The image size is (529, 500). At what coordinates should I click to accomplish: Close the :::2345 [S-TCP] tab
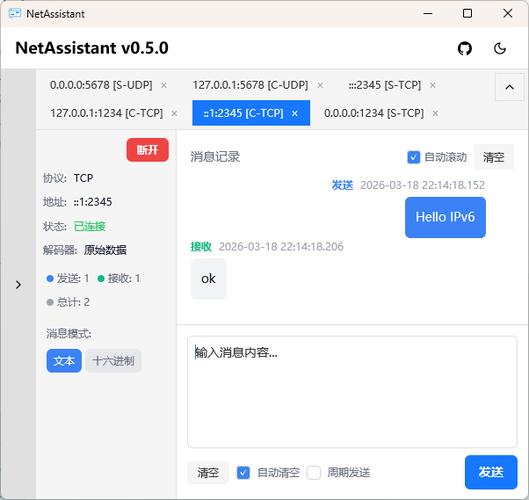433,85
